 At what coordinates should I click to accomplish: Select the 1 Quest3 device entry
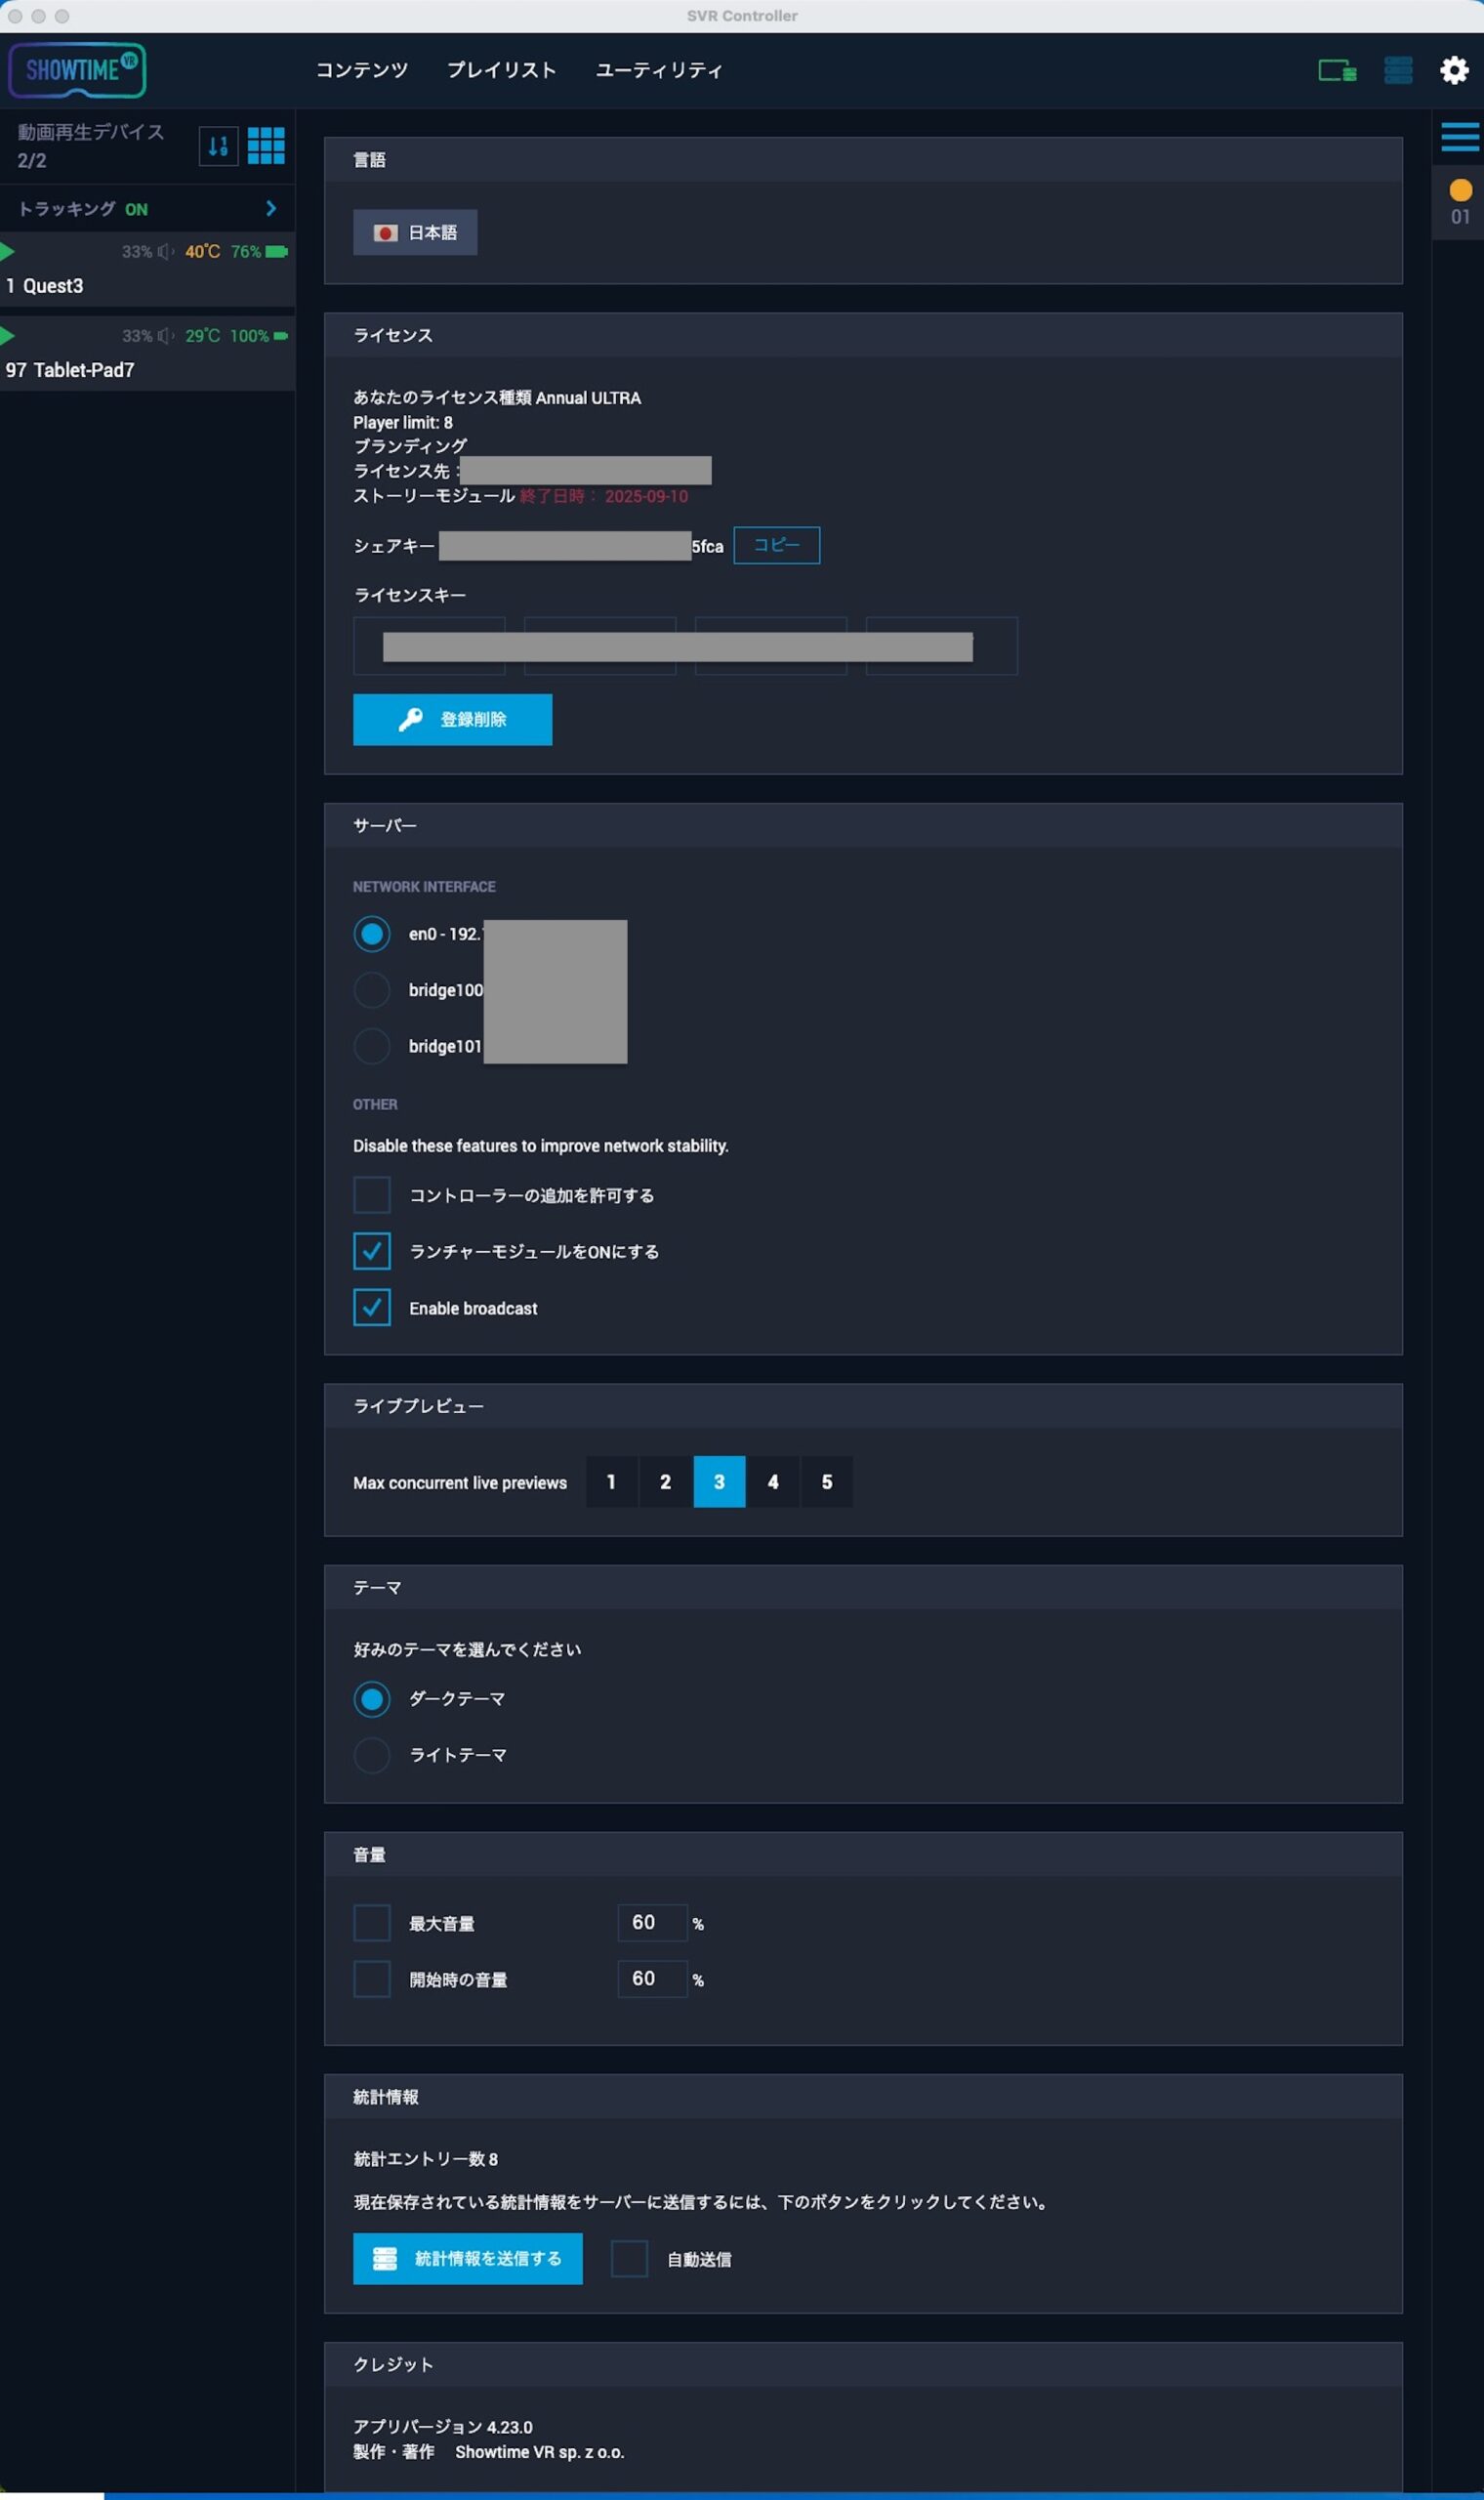[x=147, y=269]
